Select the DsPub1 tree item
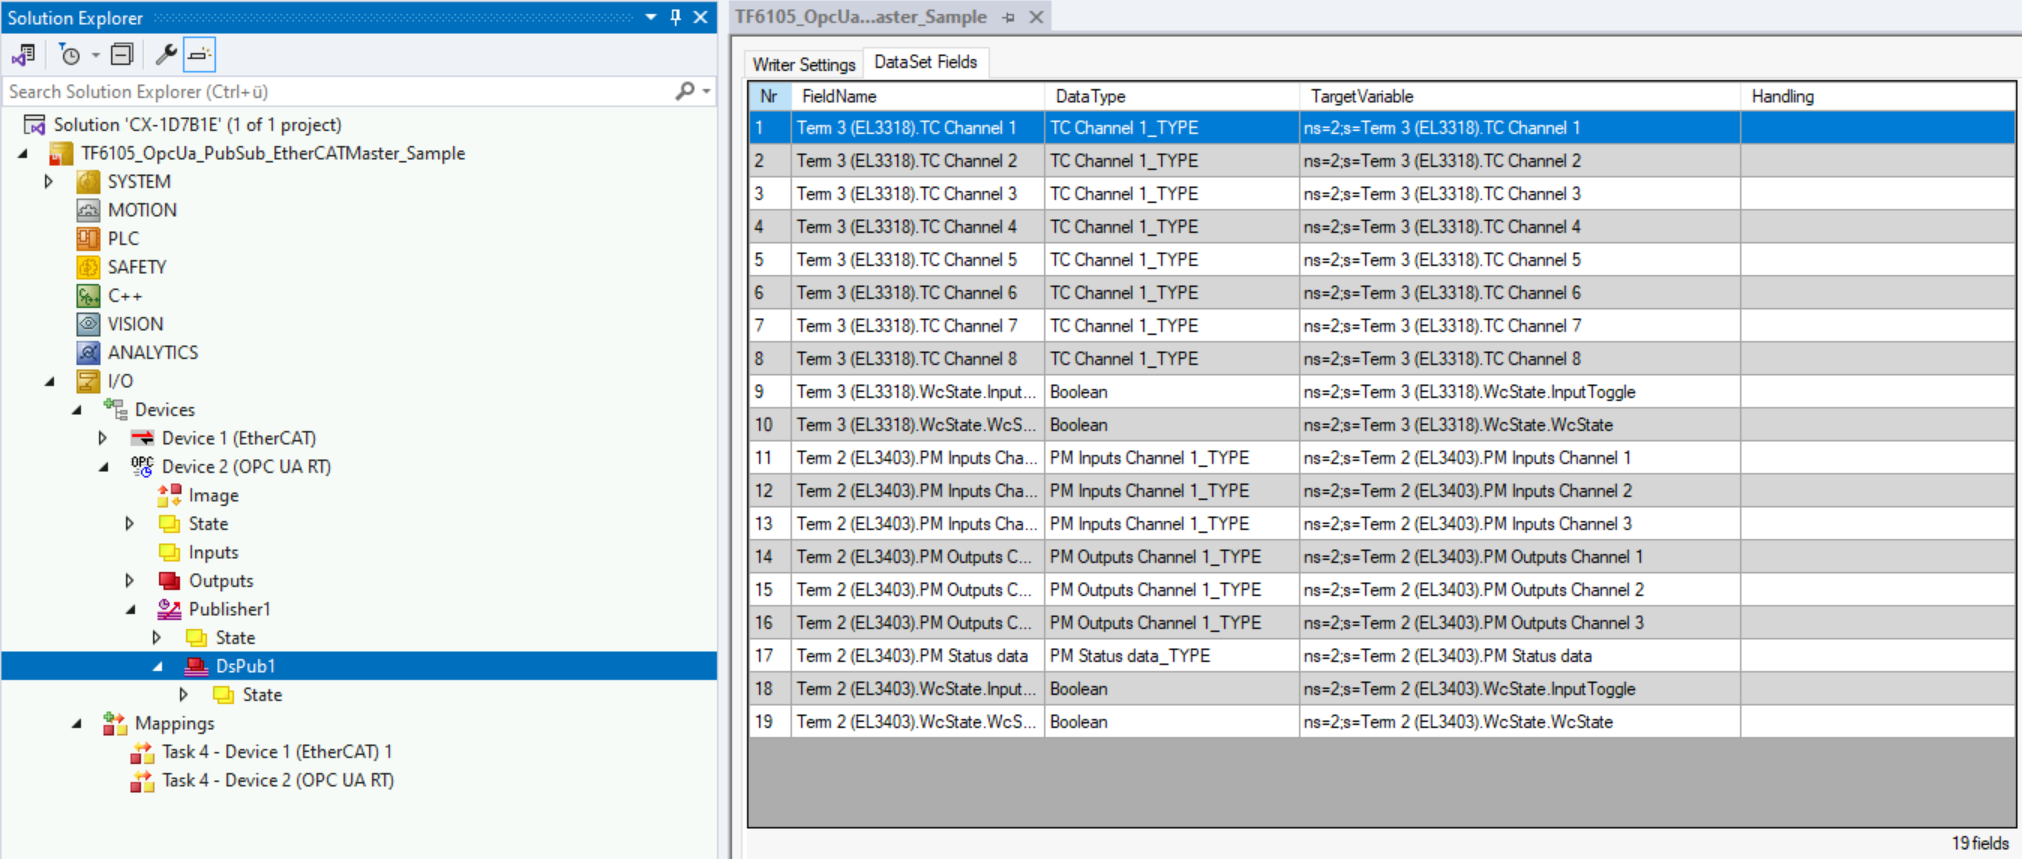Image resolution: width=2022 pixels, height=859 pixels. click(246, 666)
